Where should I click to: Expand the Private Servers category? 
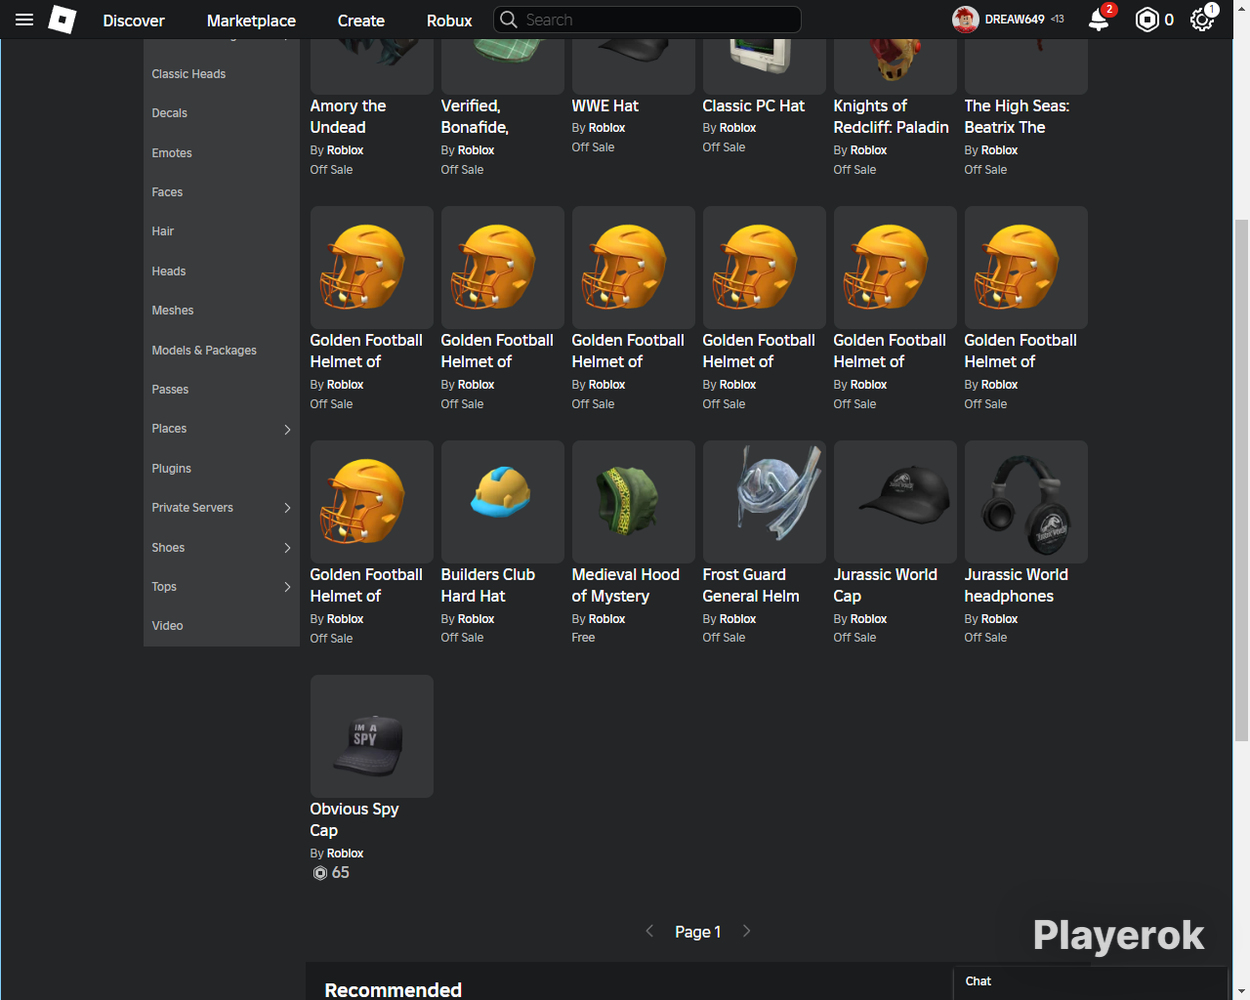(x=287, y=508)
